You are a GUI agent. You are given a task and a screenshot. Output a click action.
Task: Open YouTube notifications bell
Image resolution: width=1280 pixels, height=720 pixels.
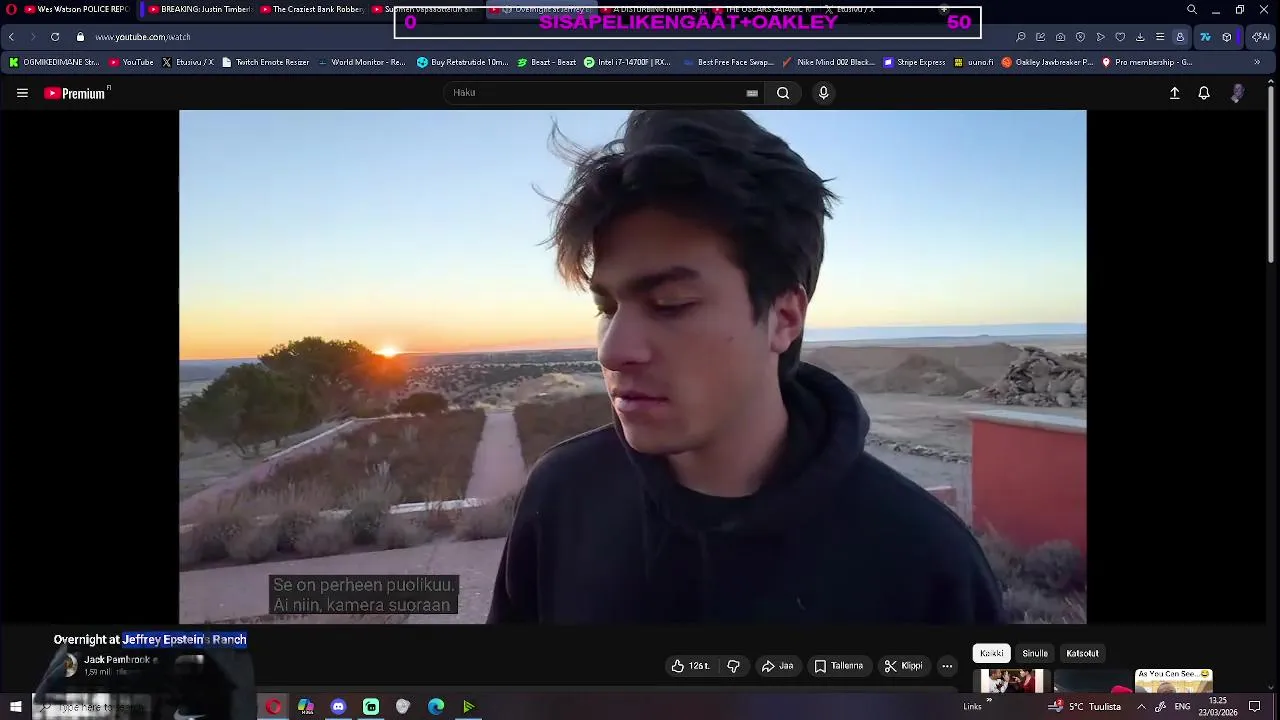(1204, 93)
